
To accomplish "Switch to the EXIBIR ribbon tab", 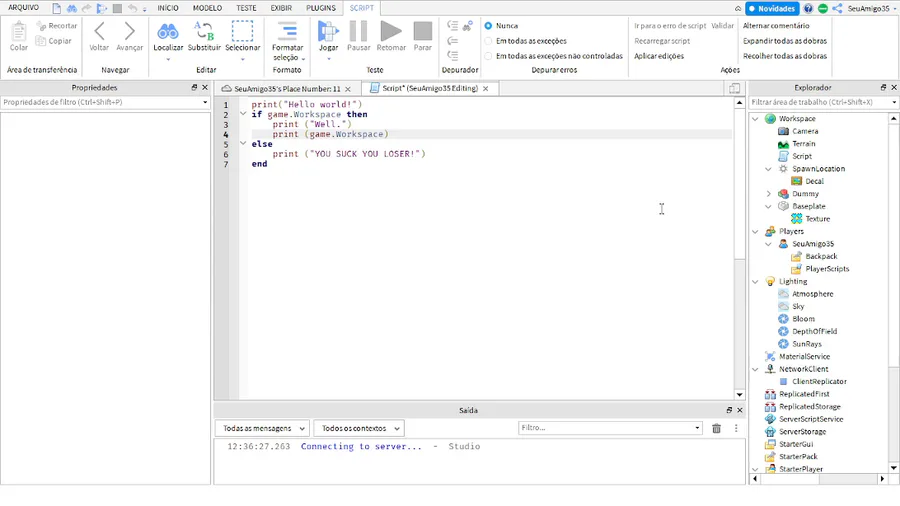I will coord(281,8).
